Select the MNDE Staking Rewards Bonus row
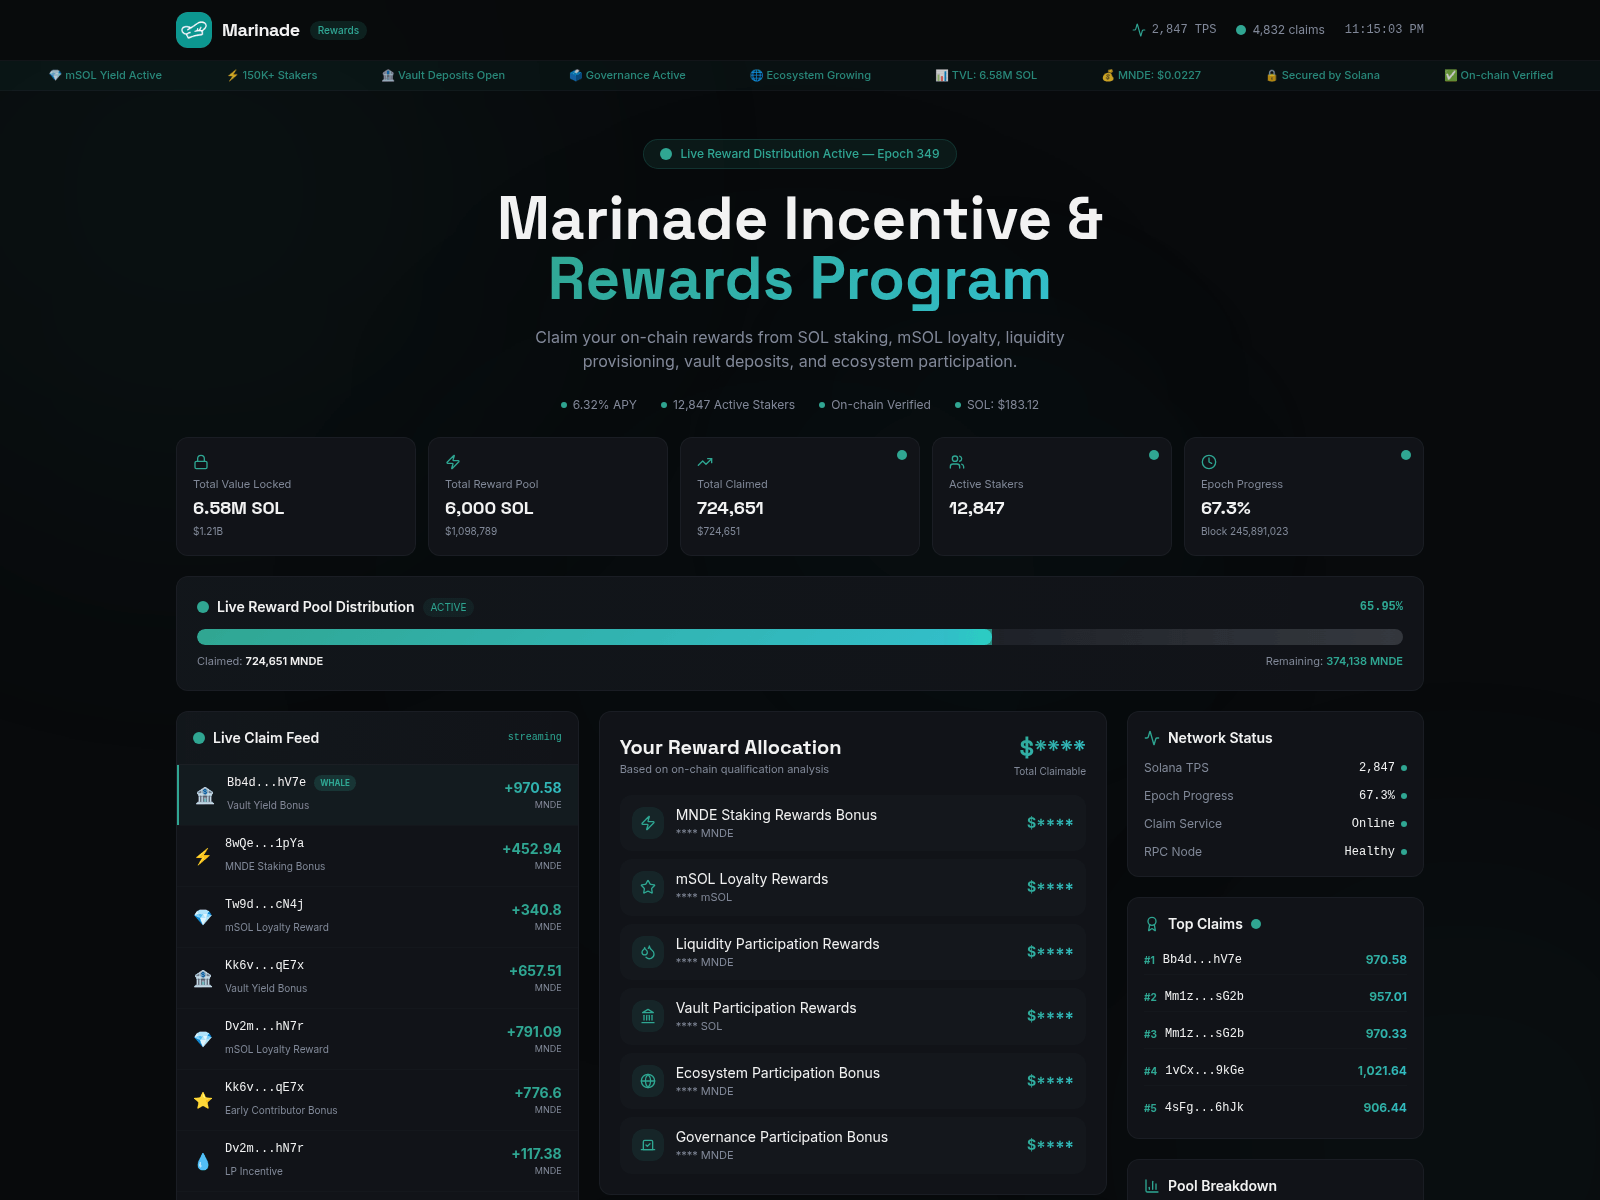 pos(852,823)
